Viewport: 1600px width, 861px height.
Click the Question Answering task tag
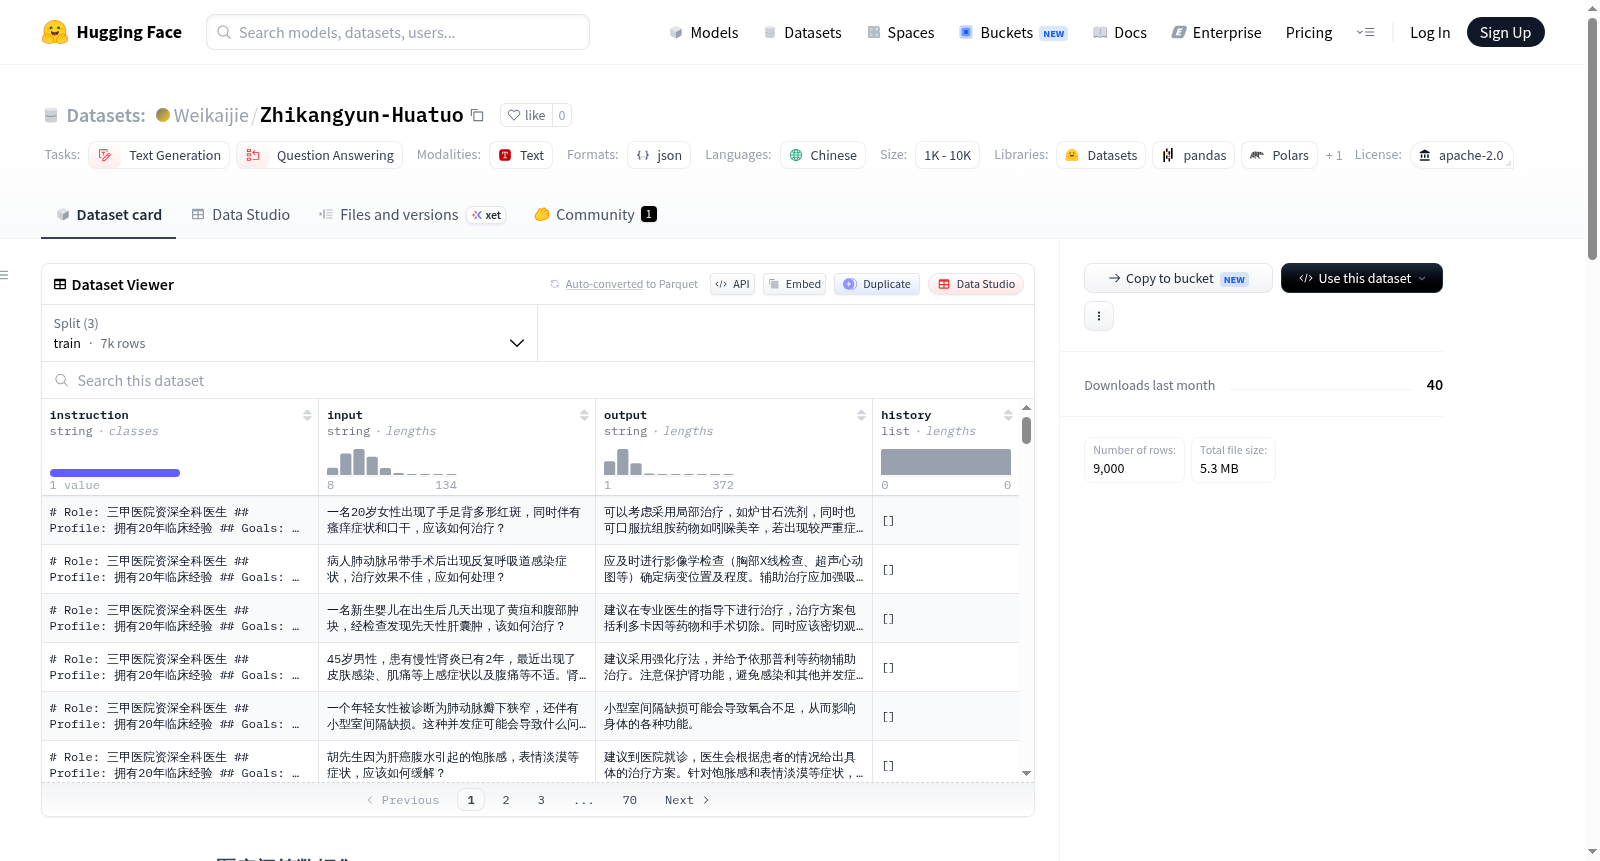[x=320, y=155]
